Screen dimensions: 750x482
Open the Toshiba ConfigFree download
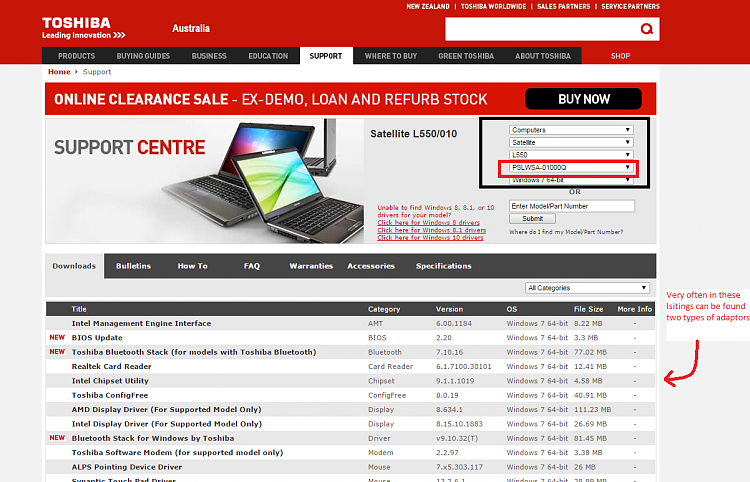(110, 395)
